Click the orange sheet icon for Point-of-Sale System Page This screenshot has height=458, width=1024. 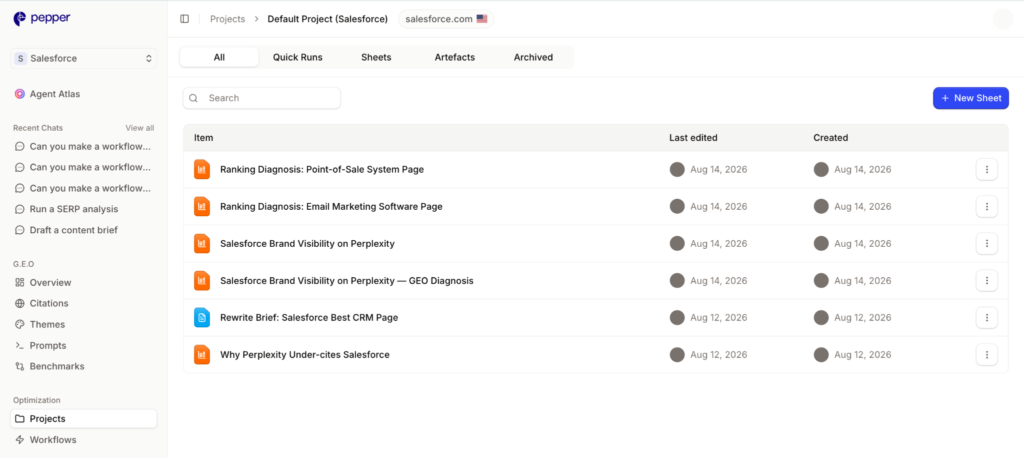click(202, 169)
